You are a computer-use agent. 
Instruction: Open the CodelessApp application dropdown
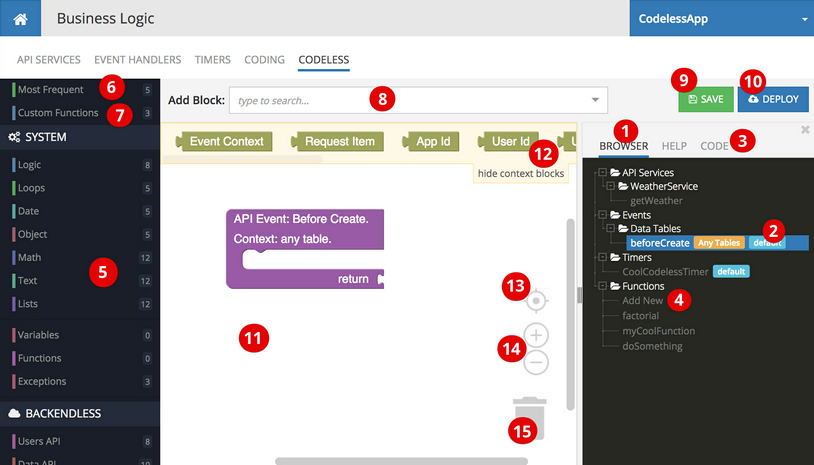coord(722,19)
